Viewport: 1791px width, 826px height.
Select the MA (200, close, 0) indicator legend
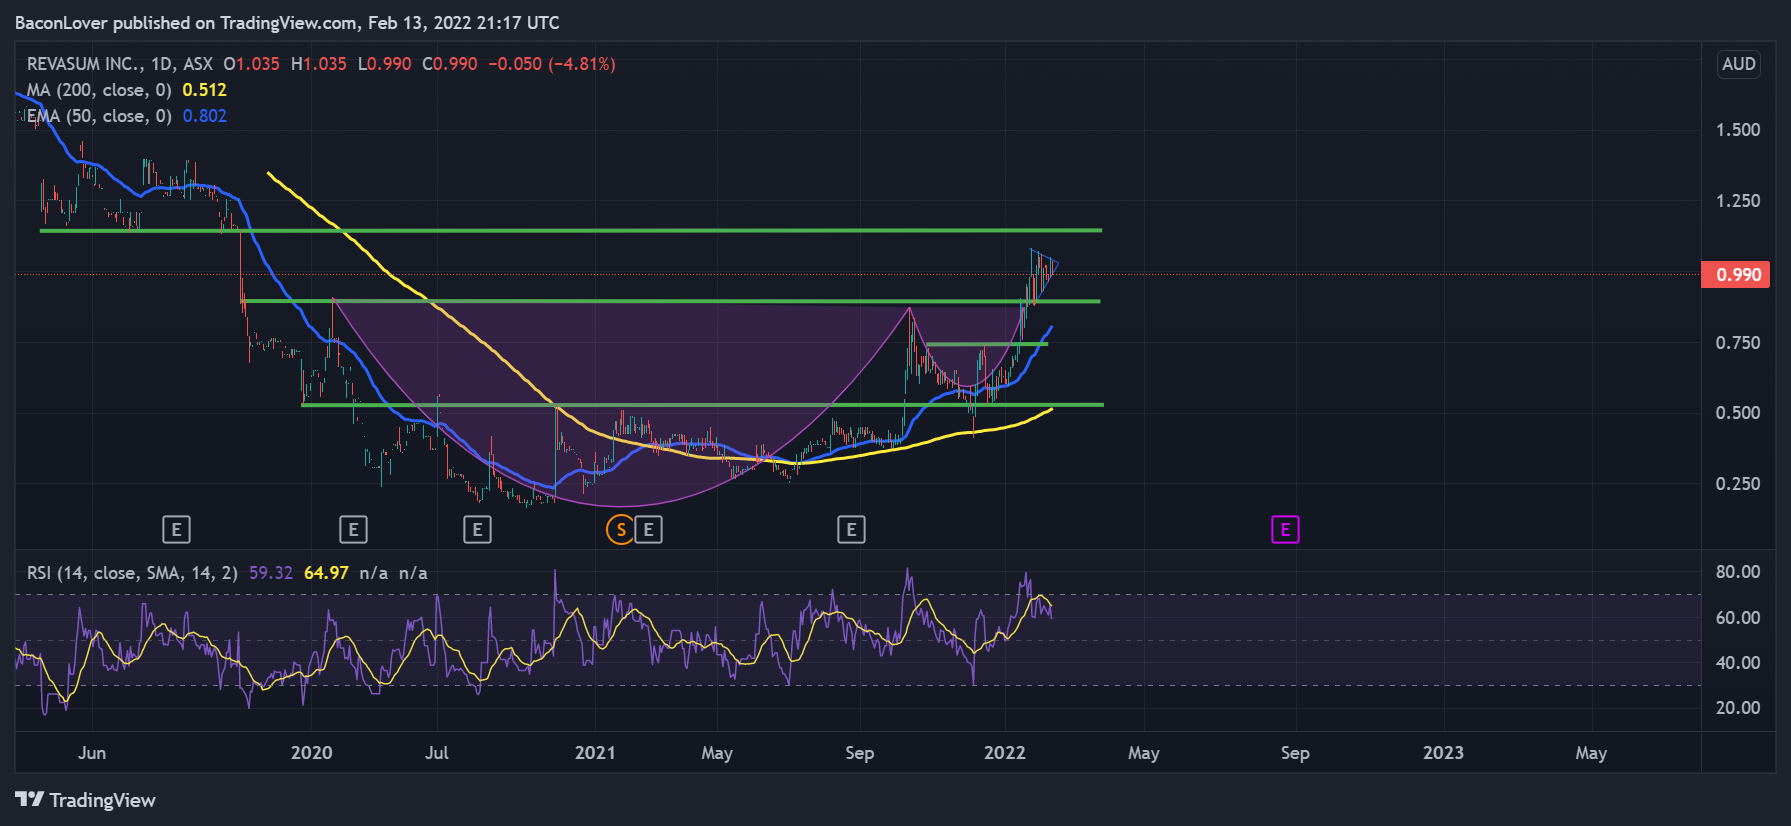point(99,90)
